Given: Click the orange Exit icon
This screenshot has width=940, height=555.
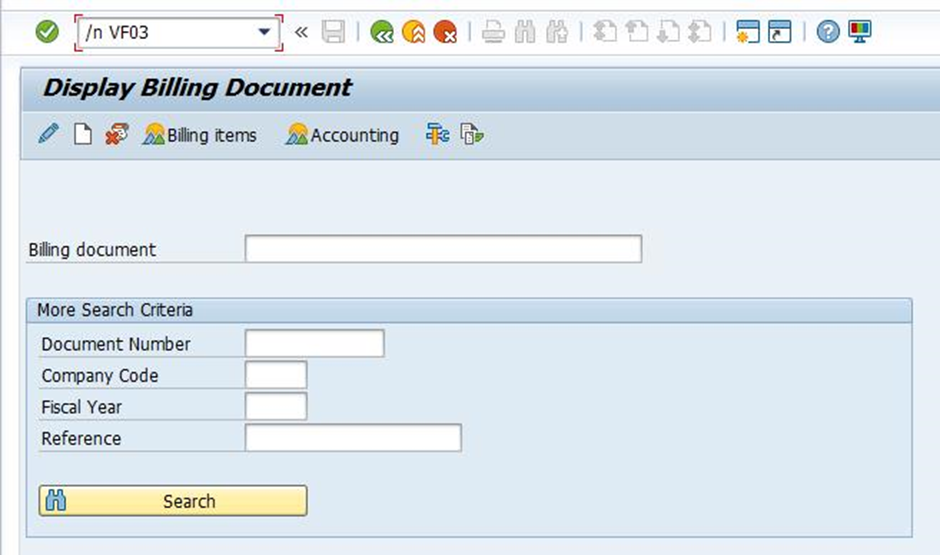Looking at the screenshot, I should (413, 32).
